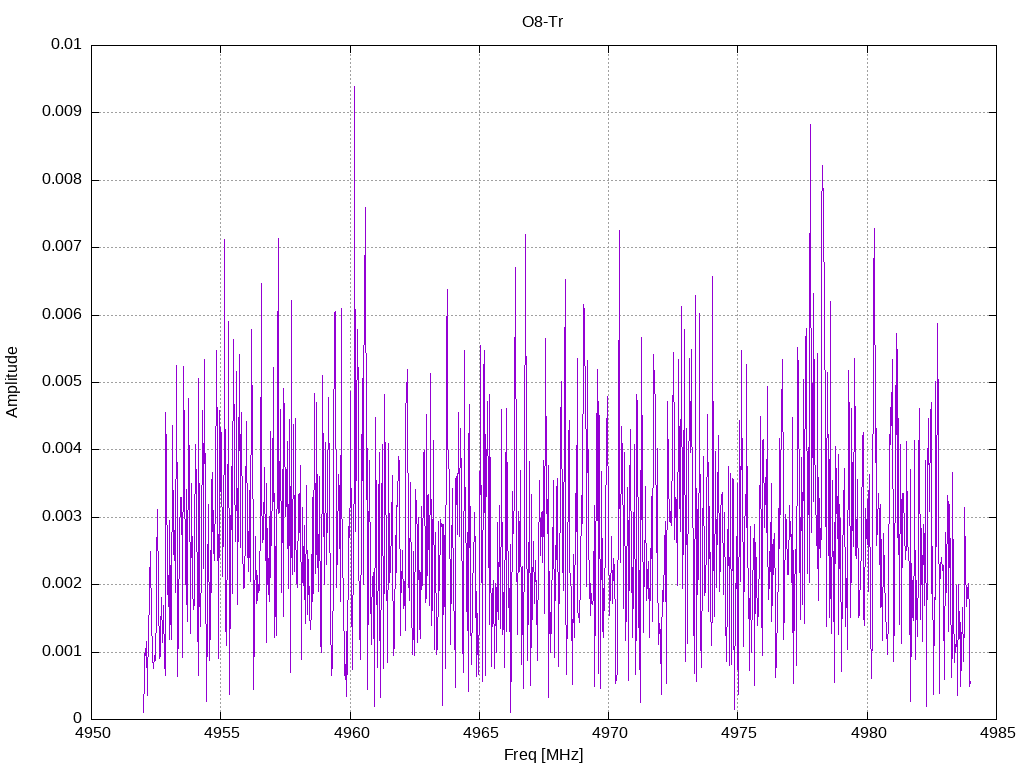Click the 4975 x-axis tick label

point(739,733)
